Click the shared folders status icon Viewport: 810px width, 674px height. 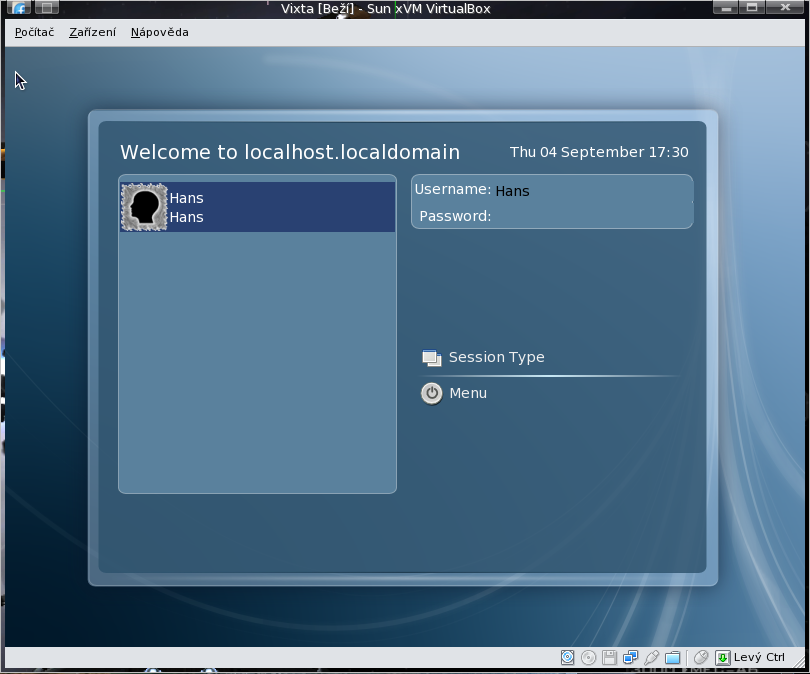click(673, 657)
